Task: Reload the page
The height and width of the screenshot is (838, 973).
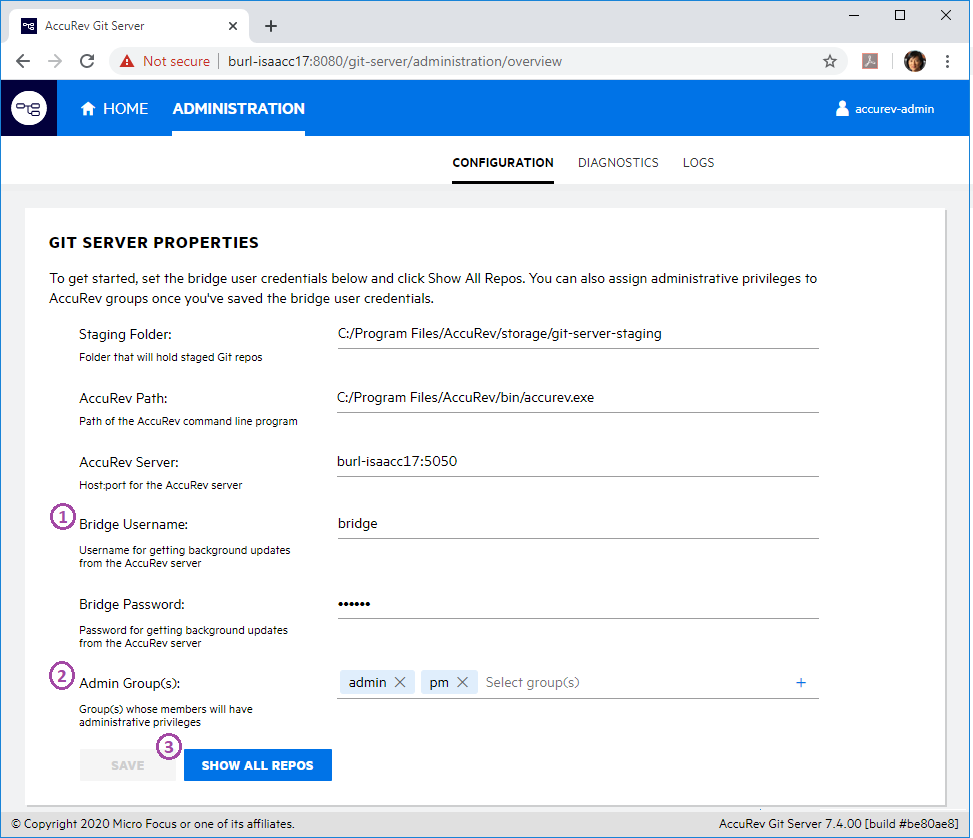Action: (87, 61)
